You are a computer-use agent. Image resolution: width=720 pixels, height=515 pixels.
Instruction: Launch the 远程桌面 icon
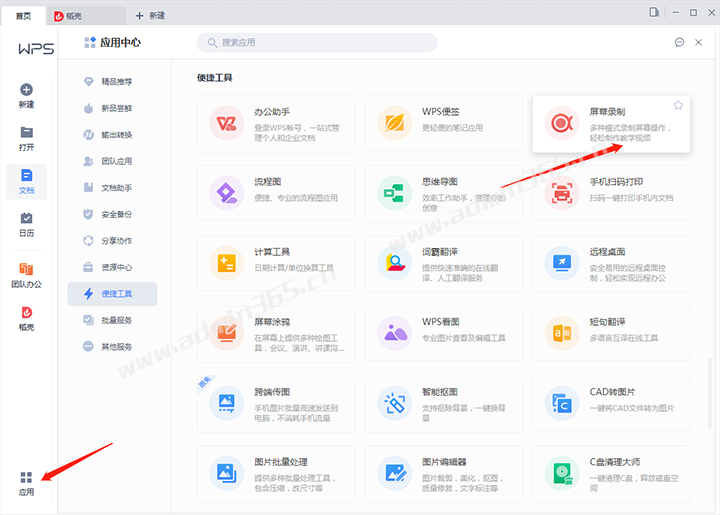coord(562,263)
